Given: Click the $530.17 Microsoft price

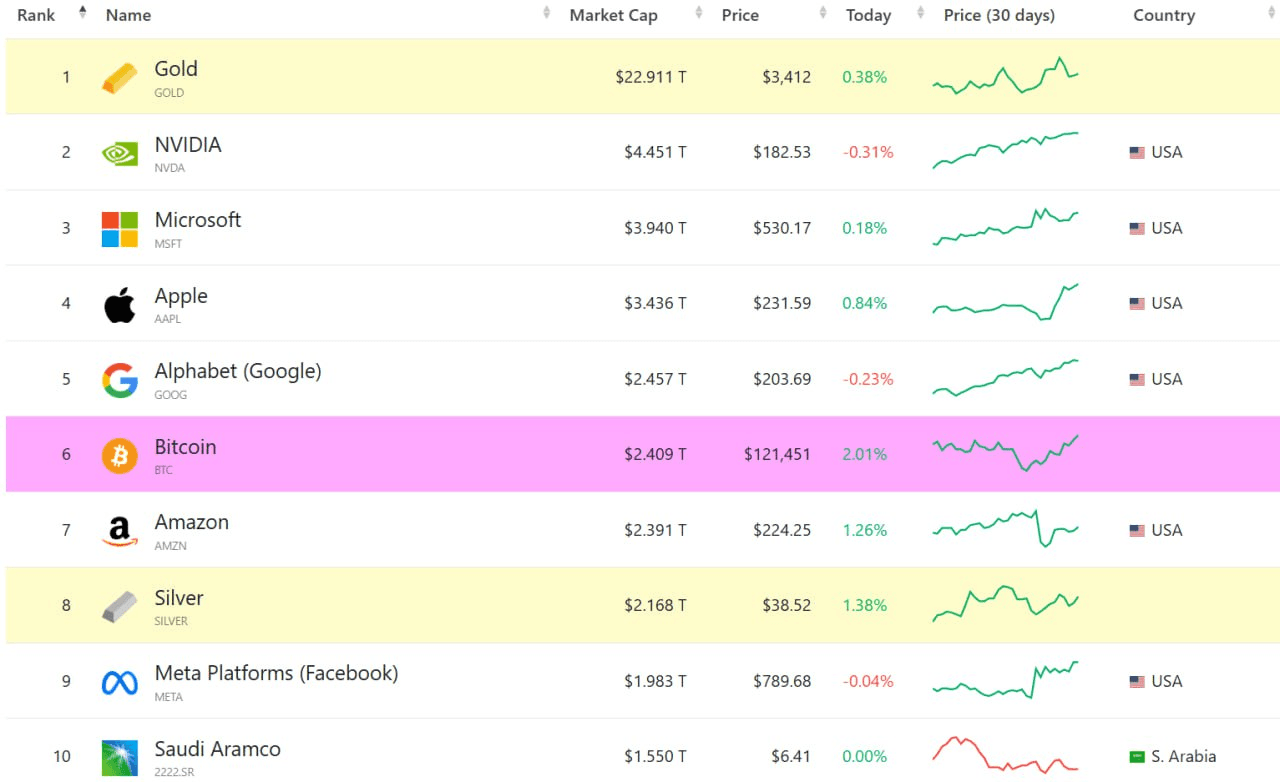Looking at the screenshot, I should point(782,229).
